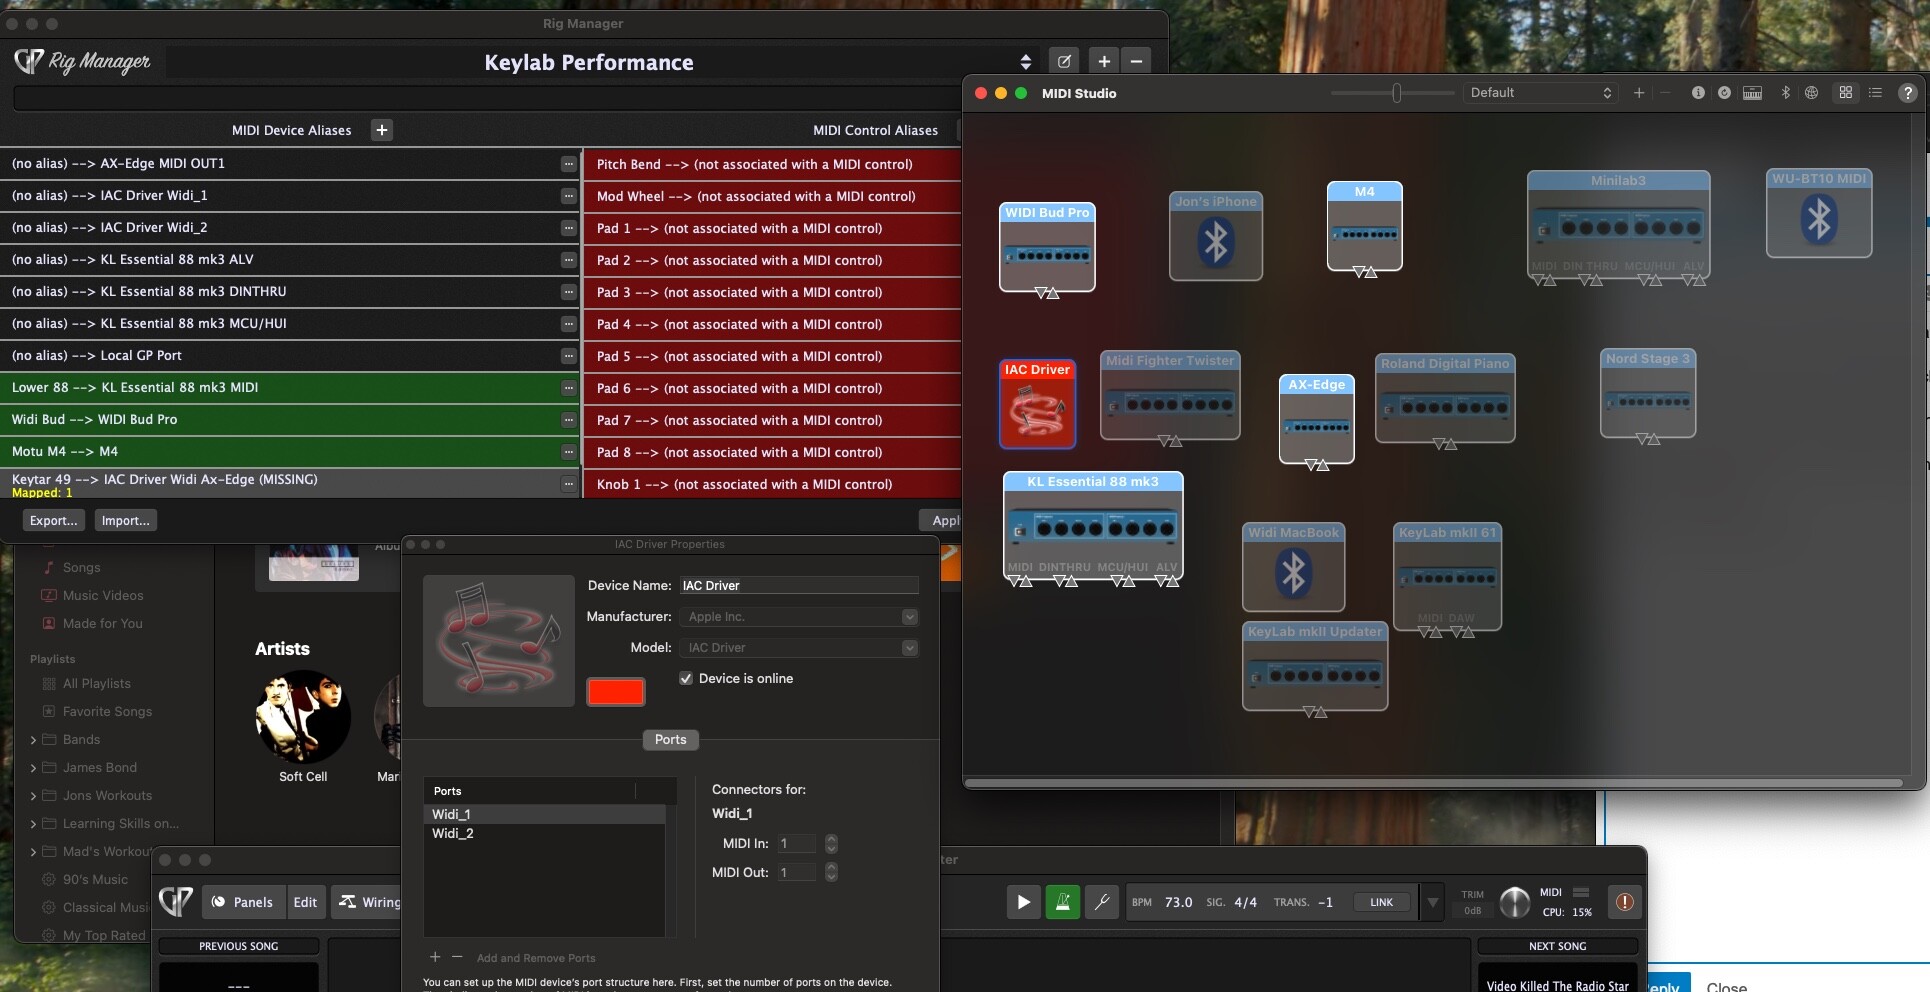The width and height of the screenshot is (1930, 992).
Task: Click the Device Name field IAC Driver
Action: click(799, 586)
